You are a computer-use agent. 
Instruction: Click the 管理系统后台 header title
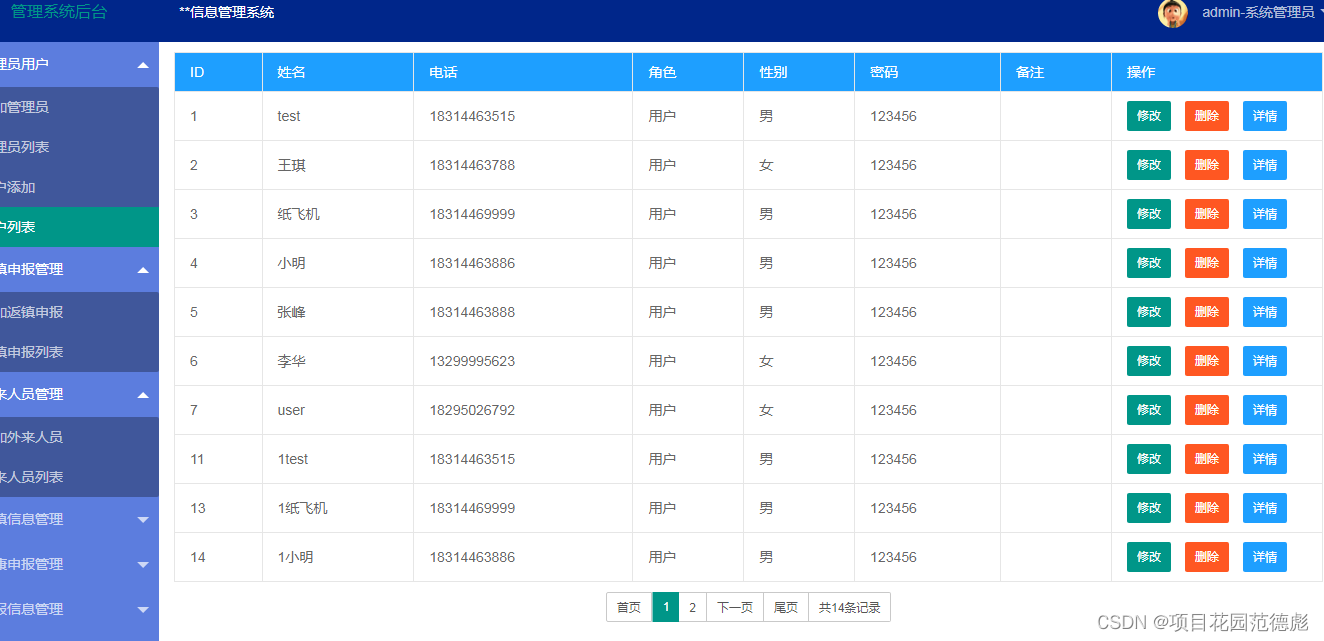tap(59, 12)
